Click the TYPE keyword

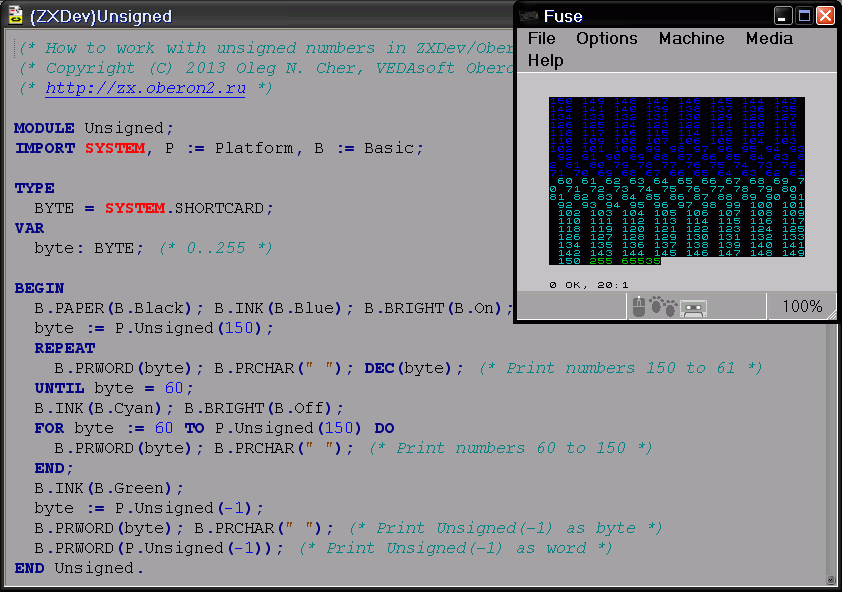34,189
